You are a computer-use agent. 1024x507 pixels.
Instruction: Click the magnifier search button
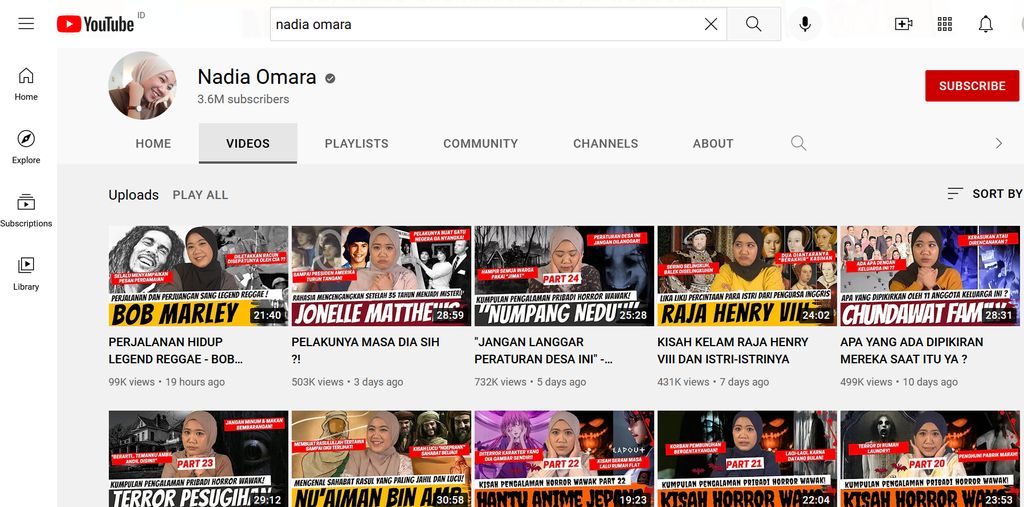coord(754,24)
